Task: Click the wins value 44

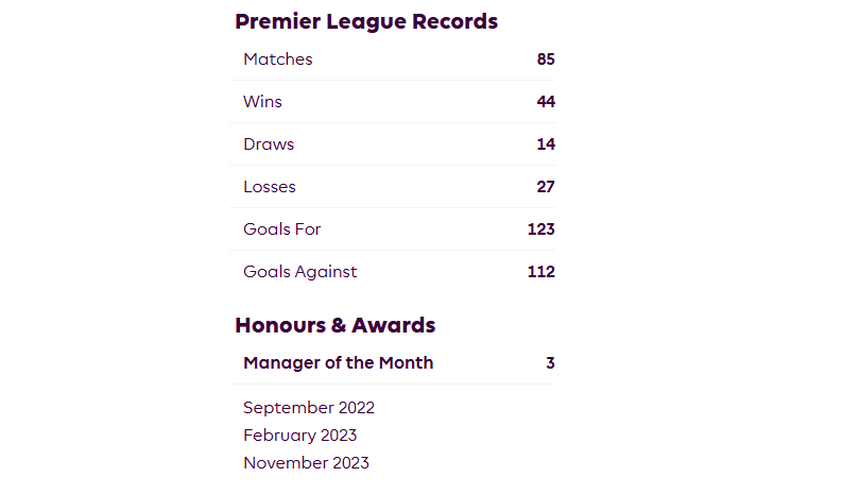Action: tap(545, 102)
